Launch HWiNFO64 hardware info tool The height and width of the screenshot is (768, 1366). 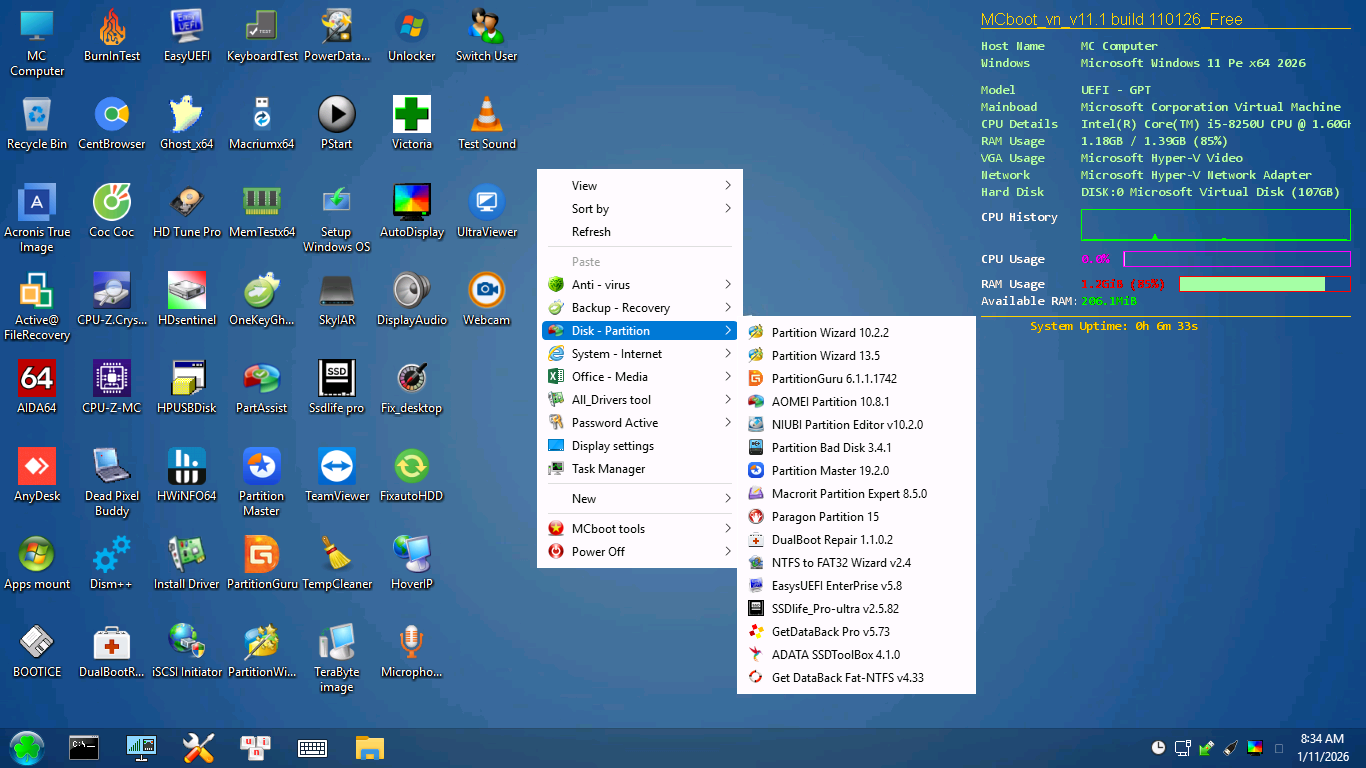click(186, 466)
